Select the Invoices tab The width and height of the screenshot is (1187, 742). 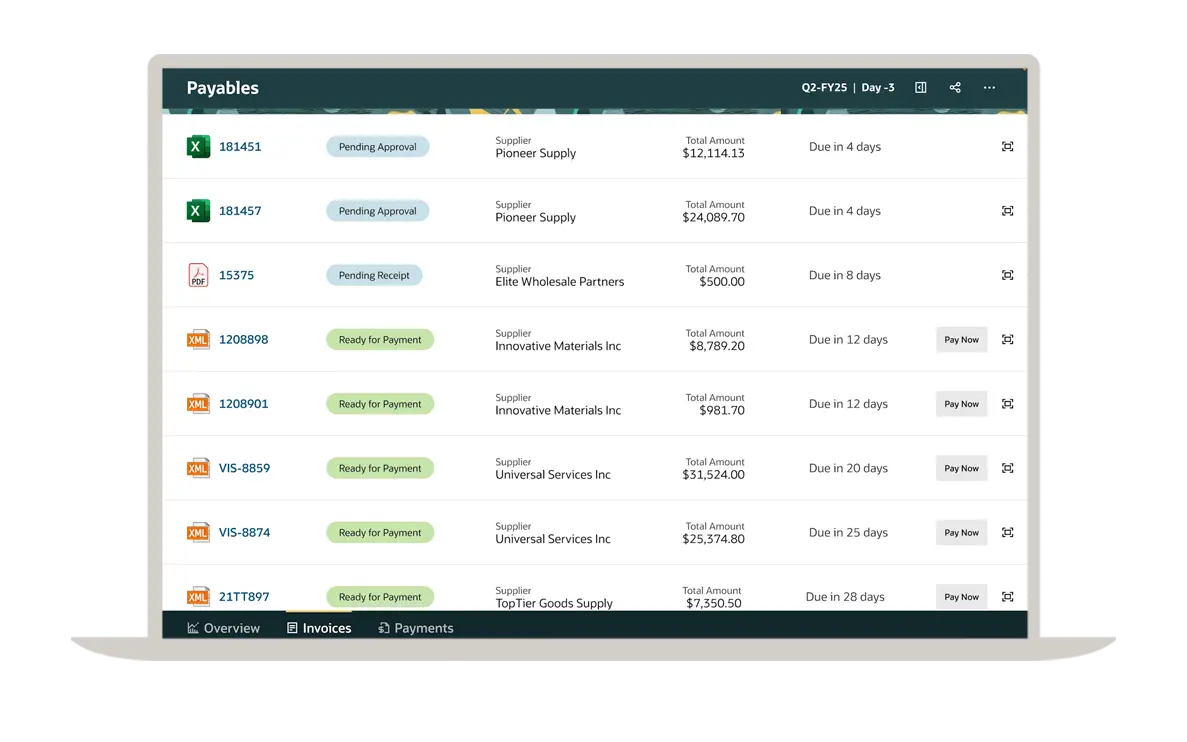click(x=319, y=628)
